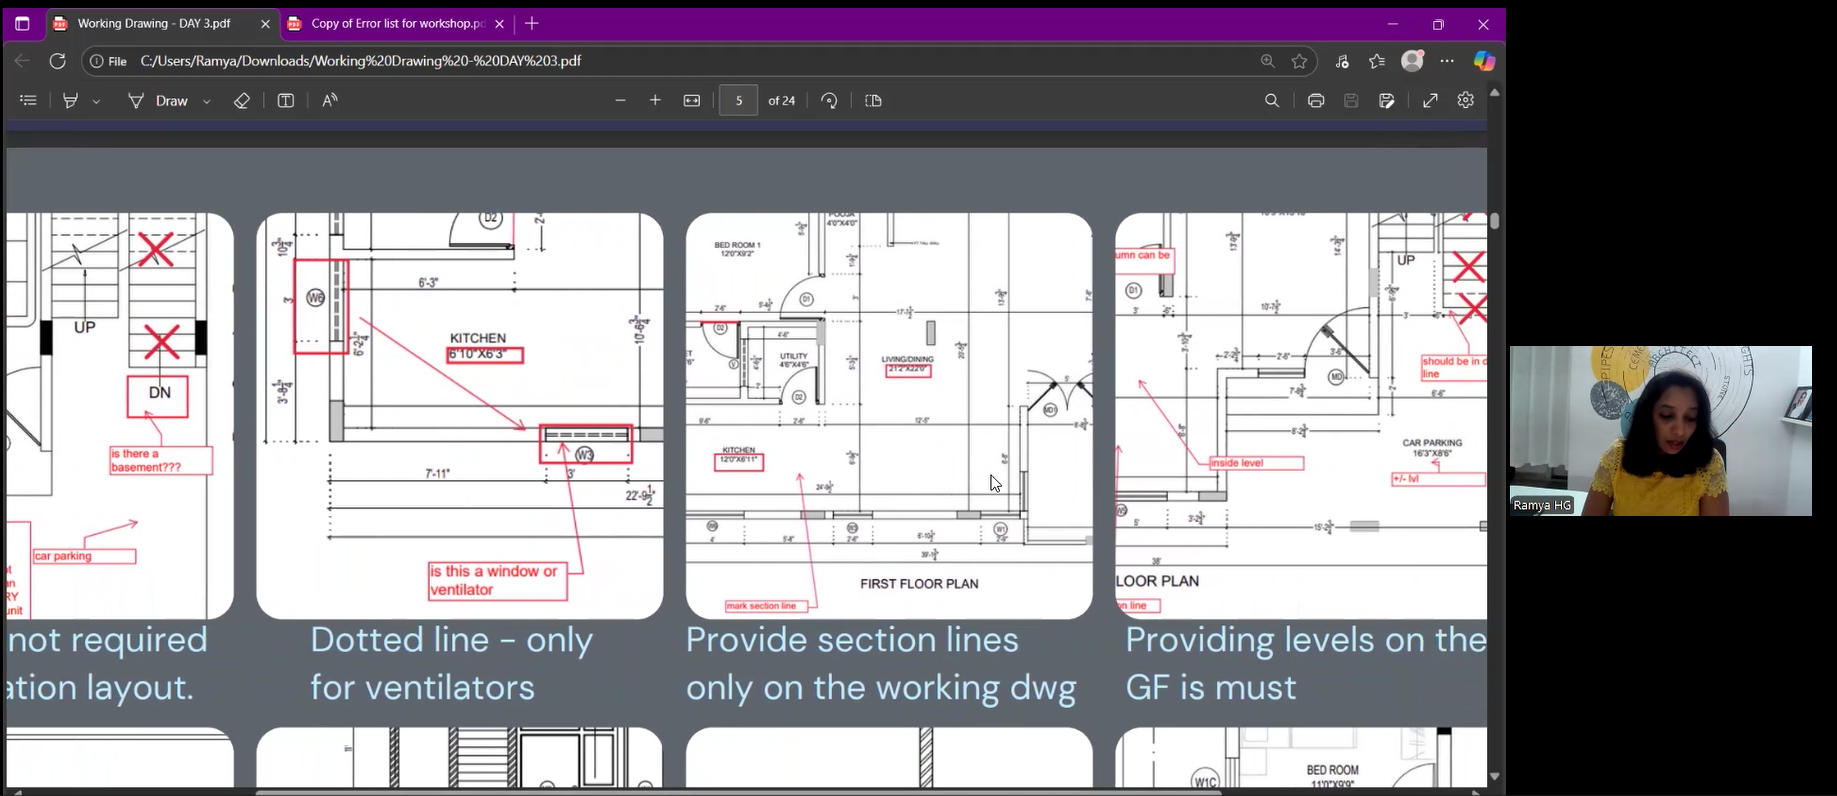Expand the Draw tool options arrow
Viewport: 1837px width, 796px height.
pyautogui.click(x=207, y=102)
